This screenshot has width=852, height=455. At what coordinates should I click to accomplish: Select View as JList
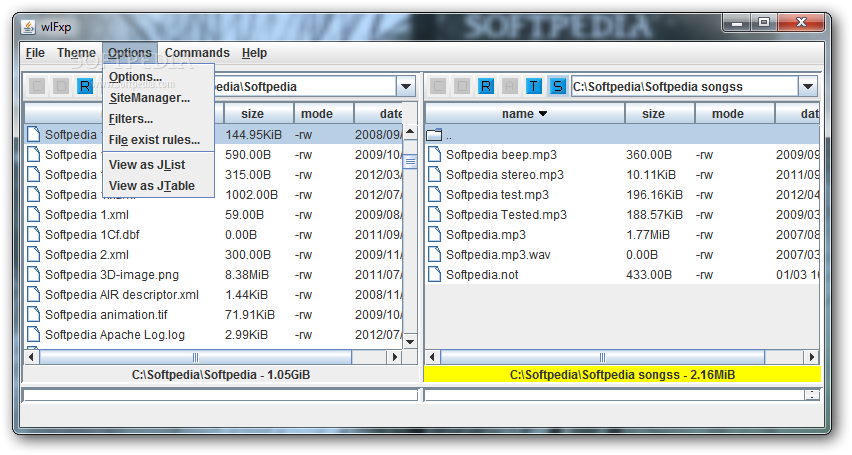tap(159, 165)
